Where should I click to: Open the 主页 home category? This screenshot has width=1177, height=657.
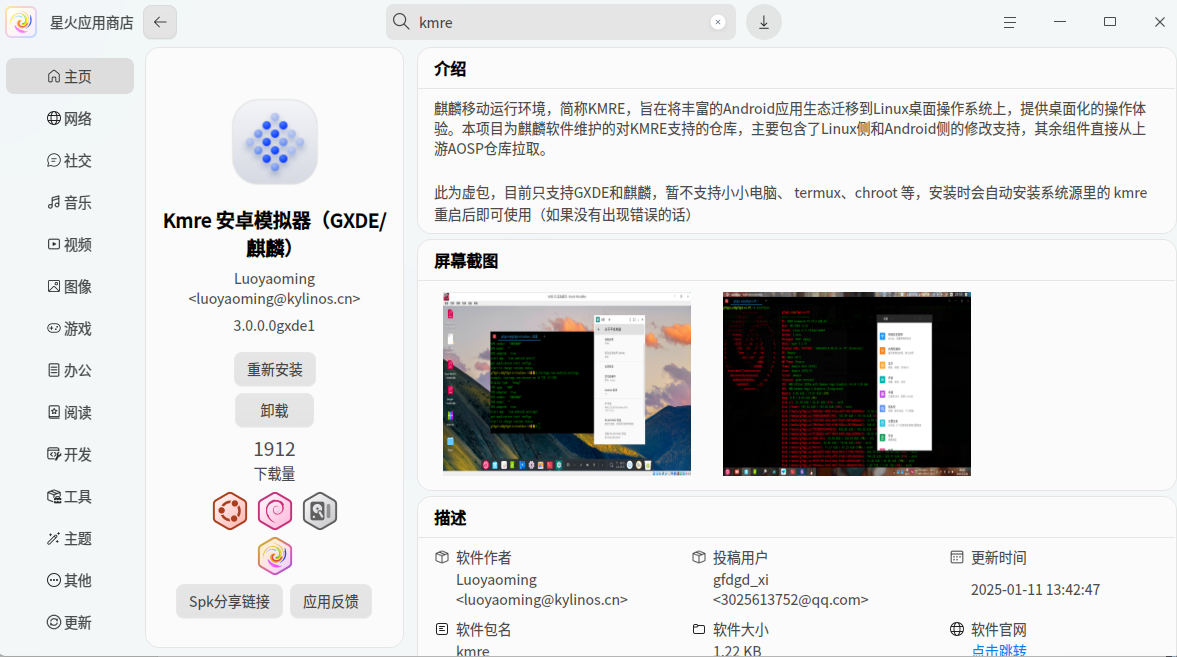point(70,77)
